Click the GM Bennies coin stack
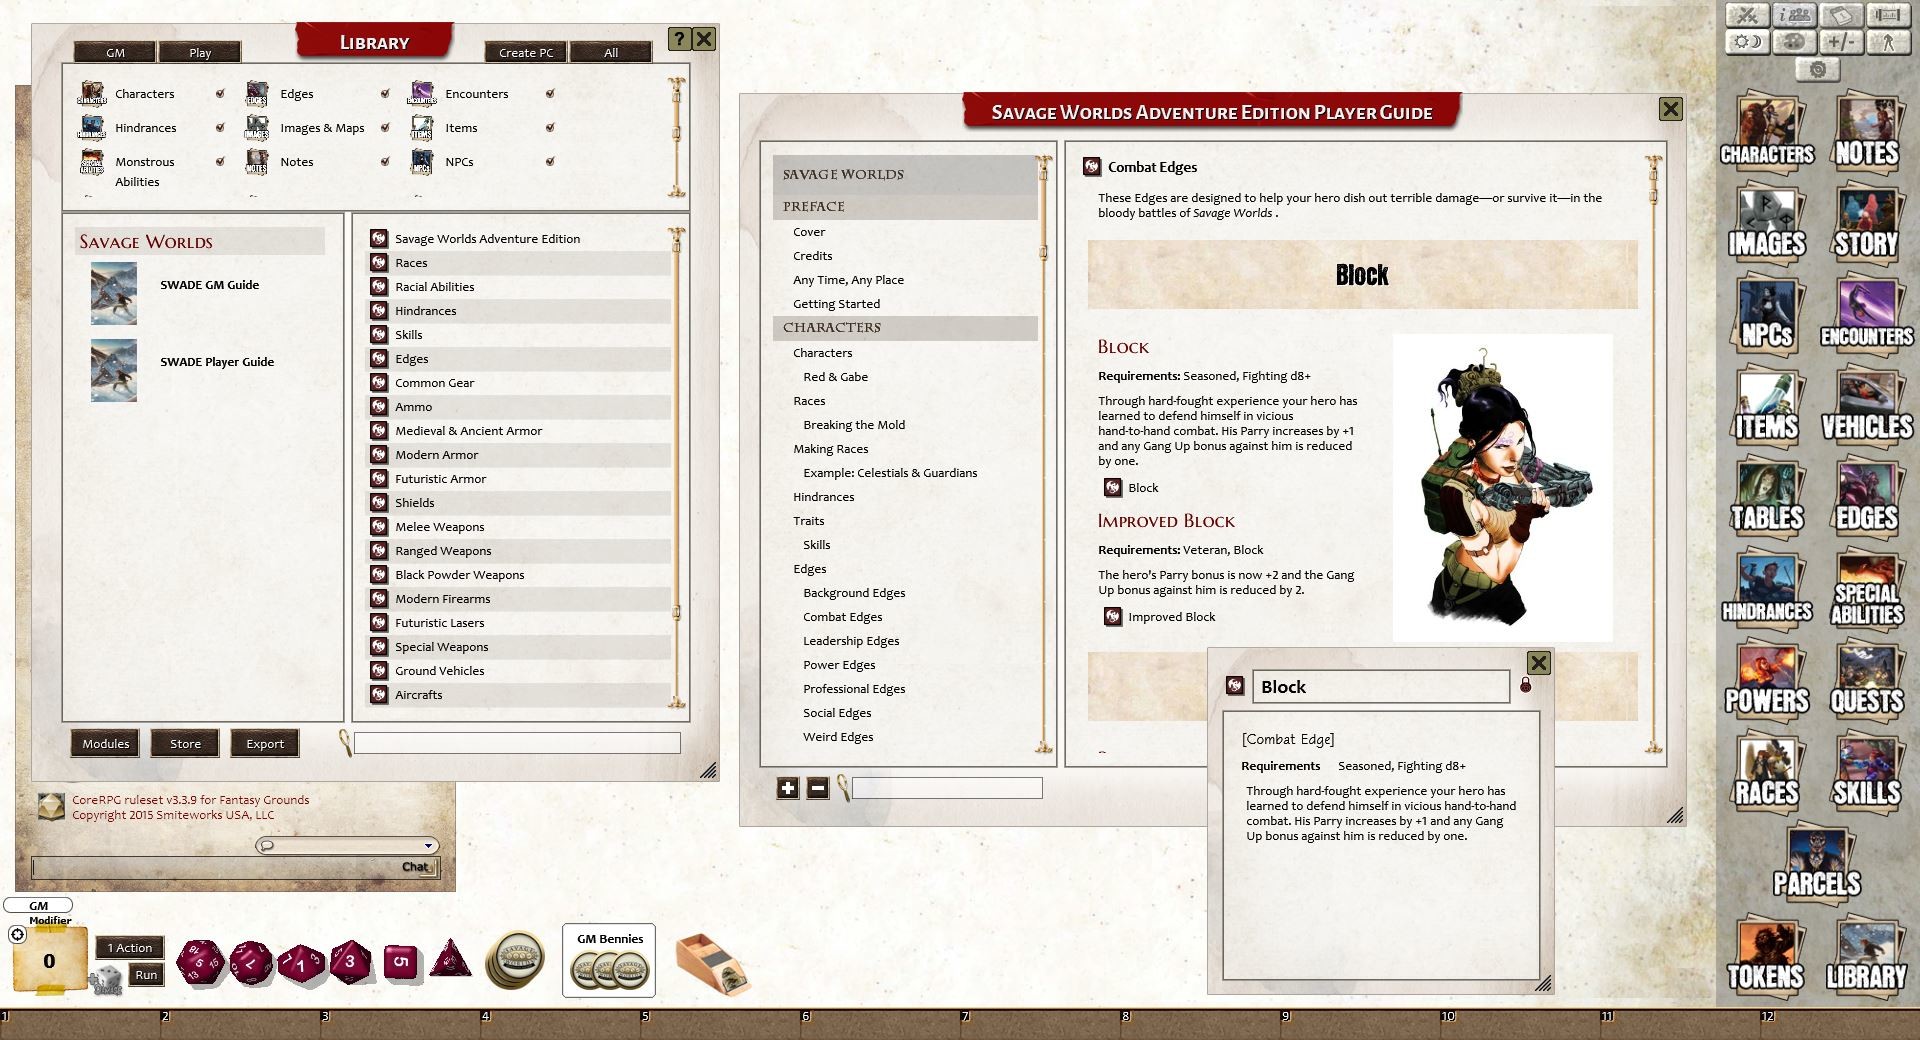This screenshot has width=1920, height=1040. point(609,968)
